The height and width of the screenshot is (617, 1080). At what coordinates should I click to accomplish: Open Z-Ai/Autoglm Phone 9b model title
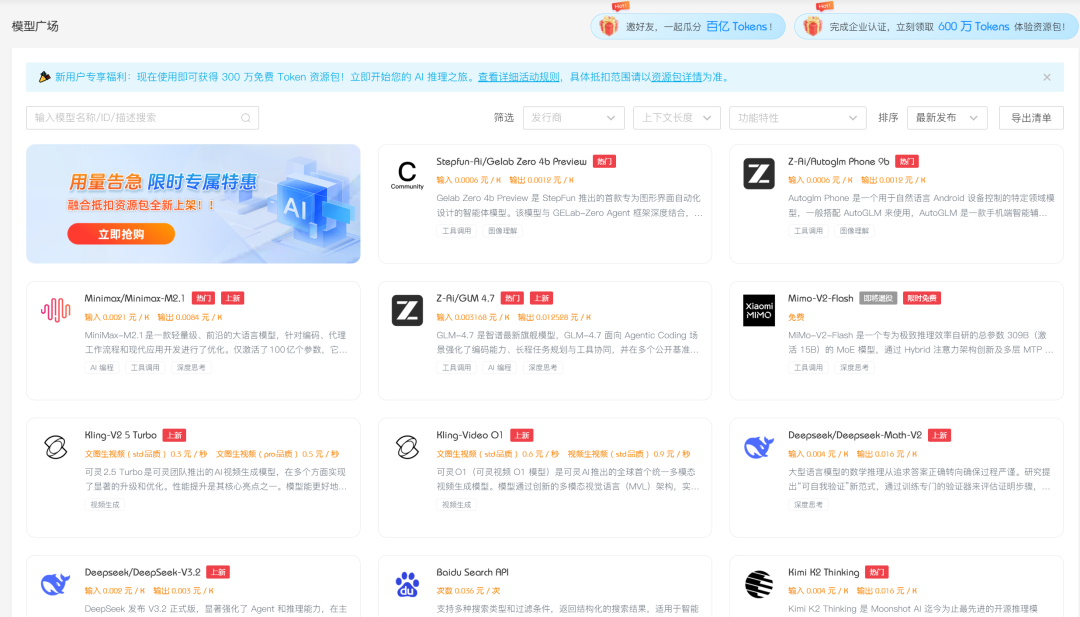pyautogui.click(x=838, y=162)
